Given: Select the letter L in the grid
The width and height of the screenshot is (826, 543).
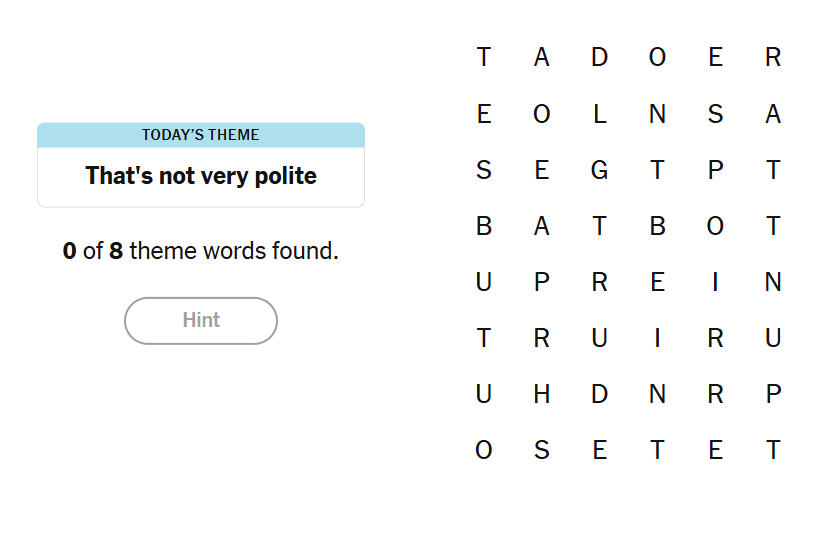Looking at the screenshot, I should pos(599,114).
